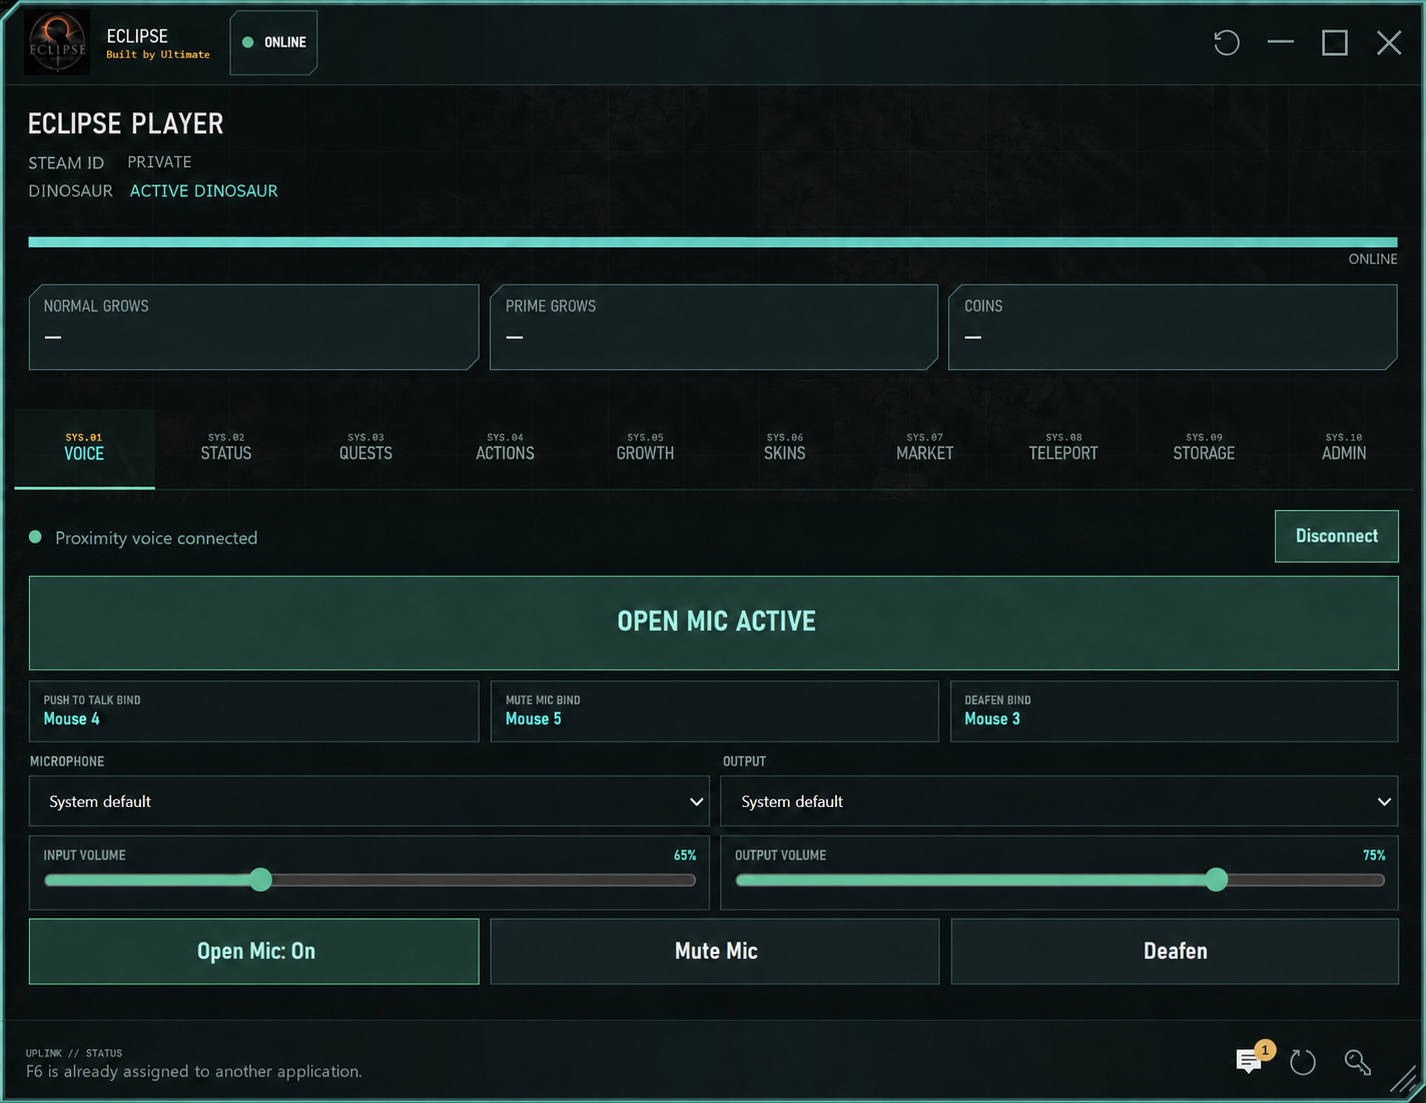
Task: Click the ONLINE status indicator badge
Action: (x=274, y=42)
